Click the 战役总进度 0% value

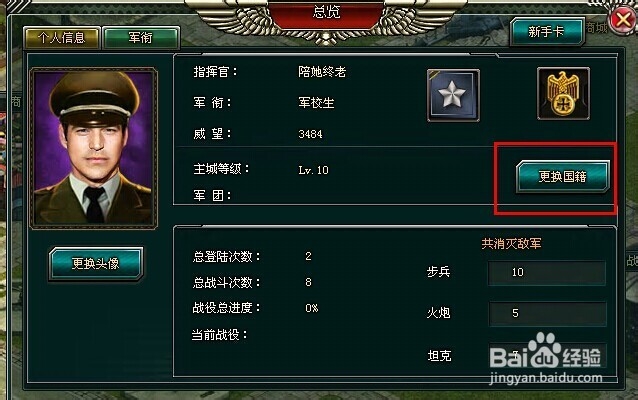point(312,308)
